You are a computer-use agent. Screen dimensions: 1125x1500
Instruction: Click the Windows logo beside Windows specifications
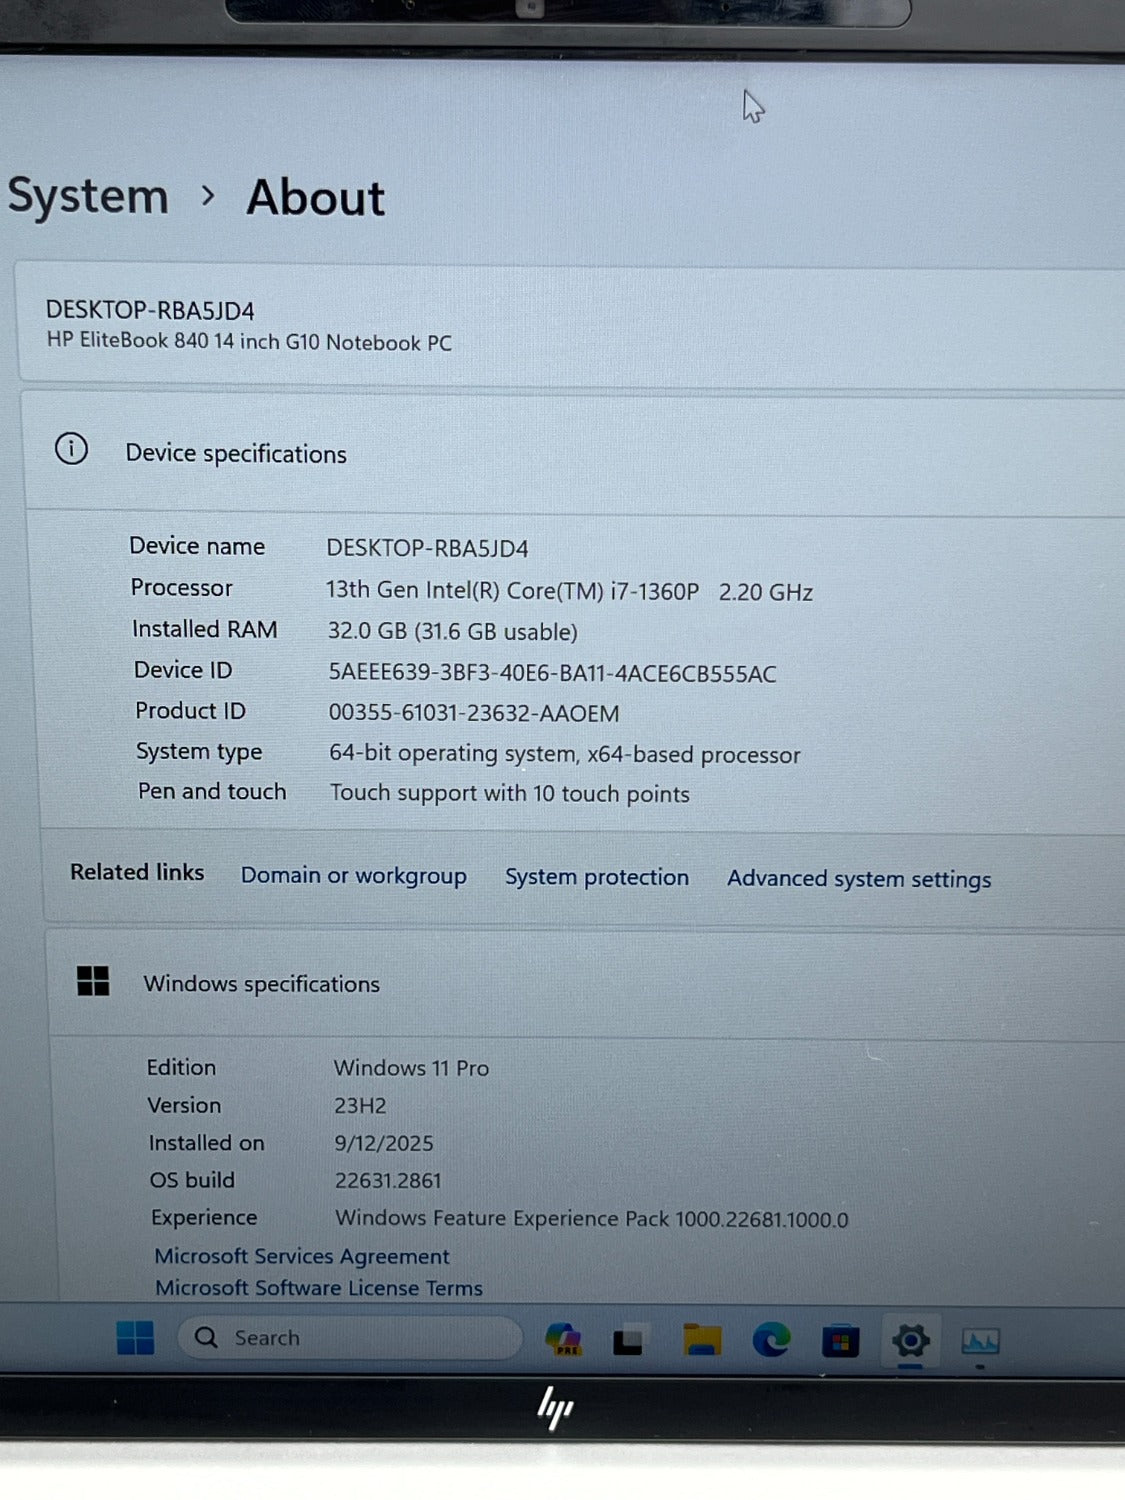pos(93,981)
